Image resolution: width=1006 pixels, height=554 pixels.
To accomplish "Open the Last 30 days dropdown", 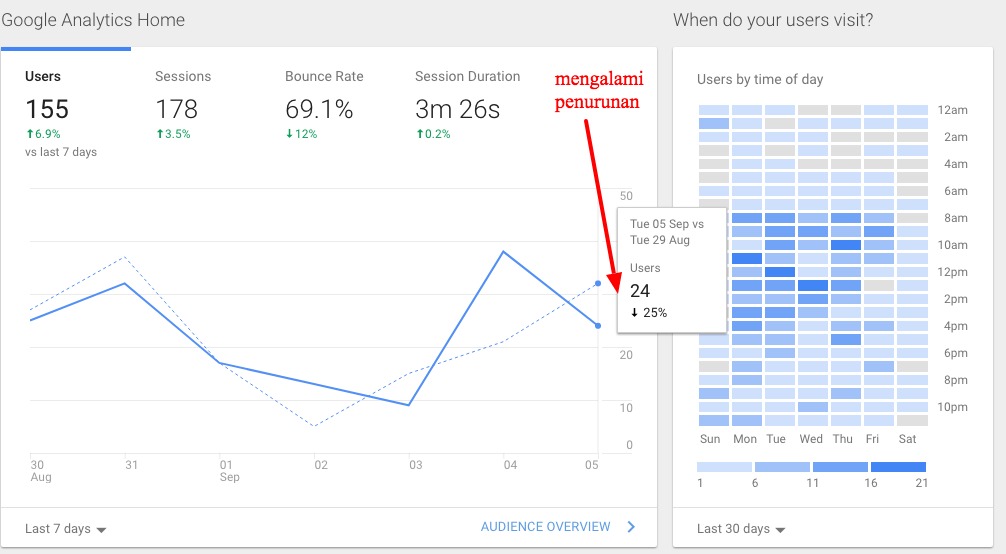I will [x=741, y=528].
